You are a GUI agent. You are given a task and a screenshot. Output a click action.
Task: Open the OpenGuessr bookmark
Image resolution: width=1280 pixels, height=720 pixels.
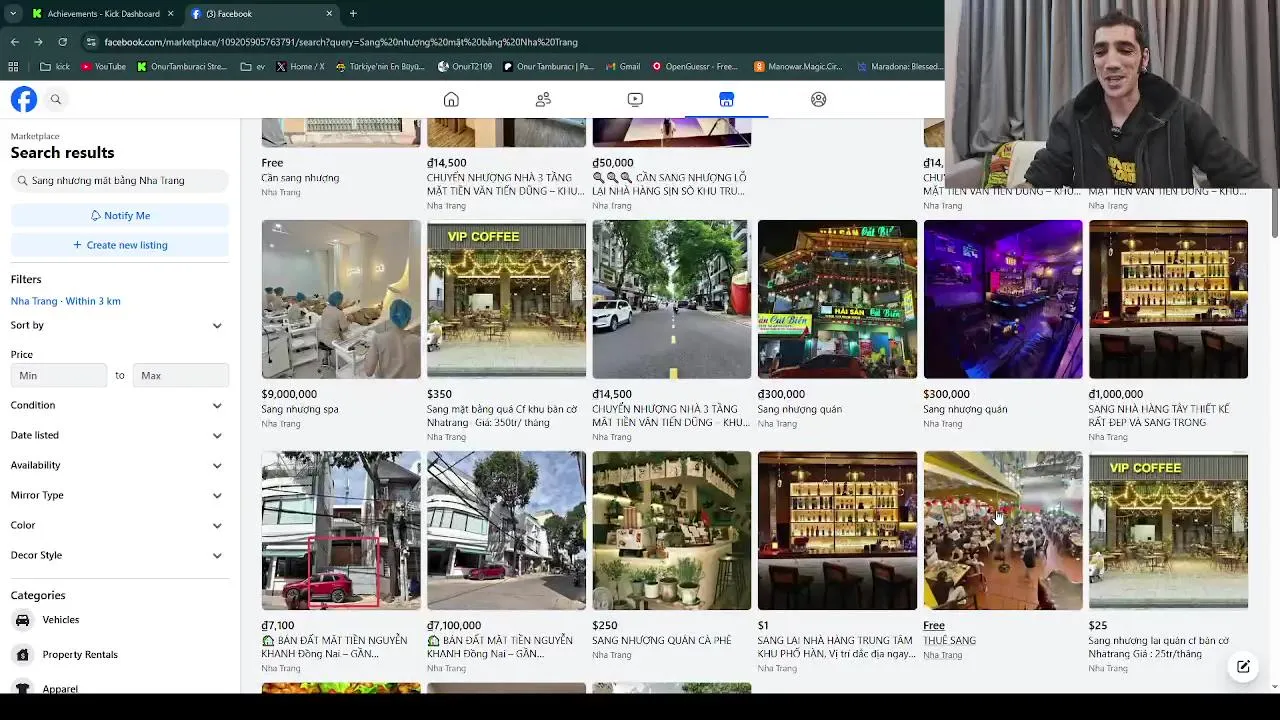pos(695,67)
